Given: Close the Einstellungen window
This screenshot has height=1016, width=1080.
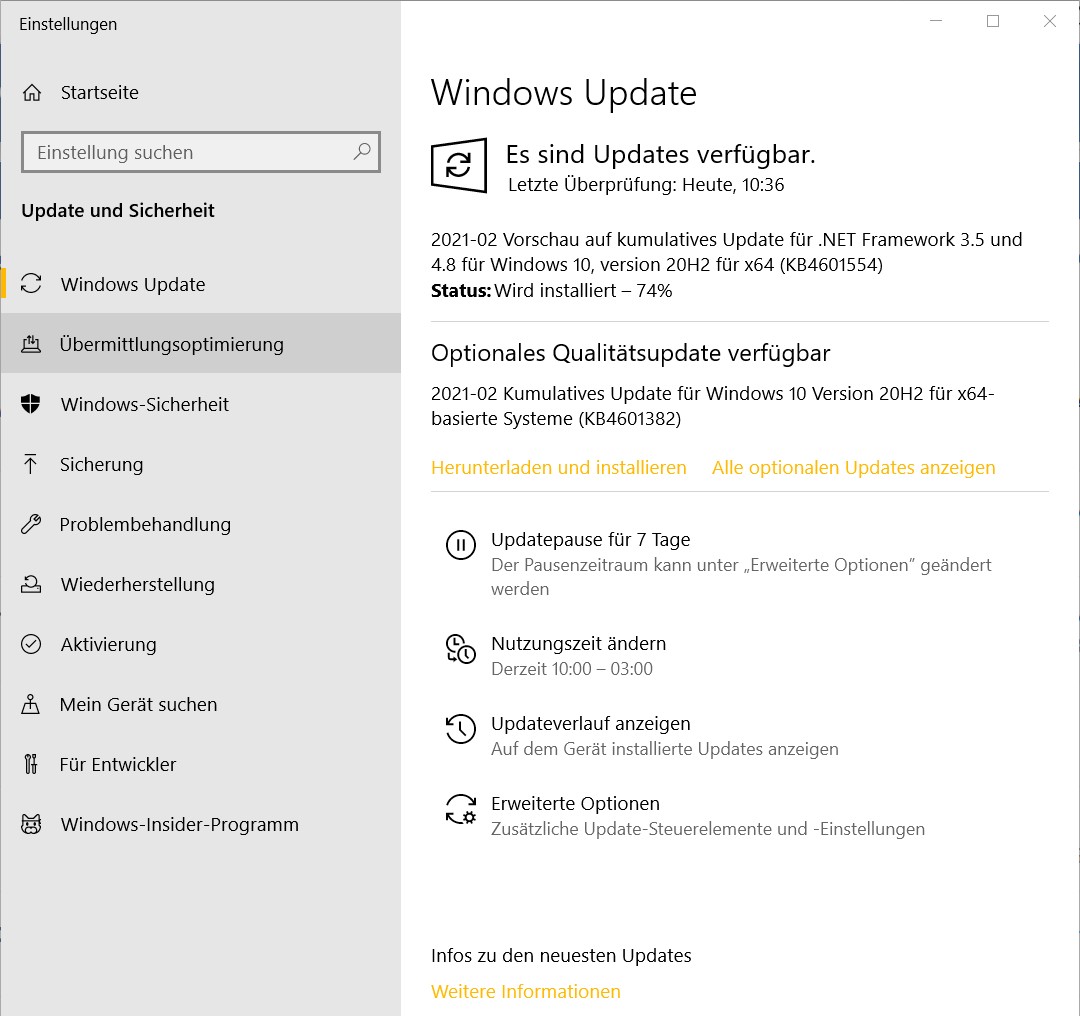Looking at the screenshot, I should (1050, 21).
